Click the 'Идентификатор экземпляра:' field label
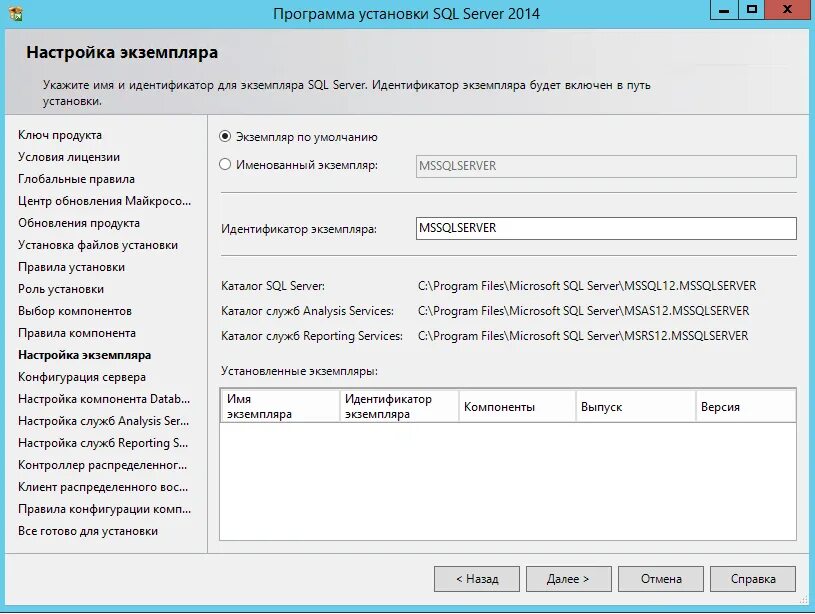Viewport: 815px width, 614px height. point(299,229)
